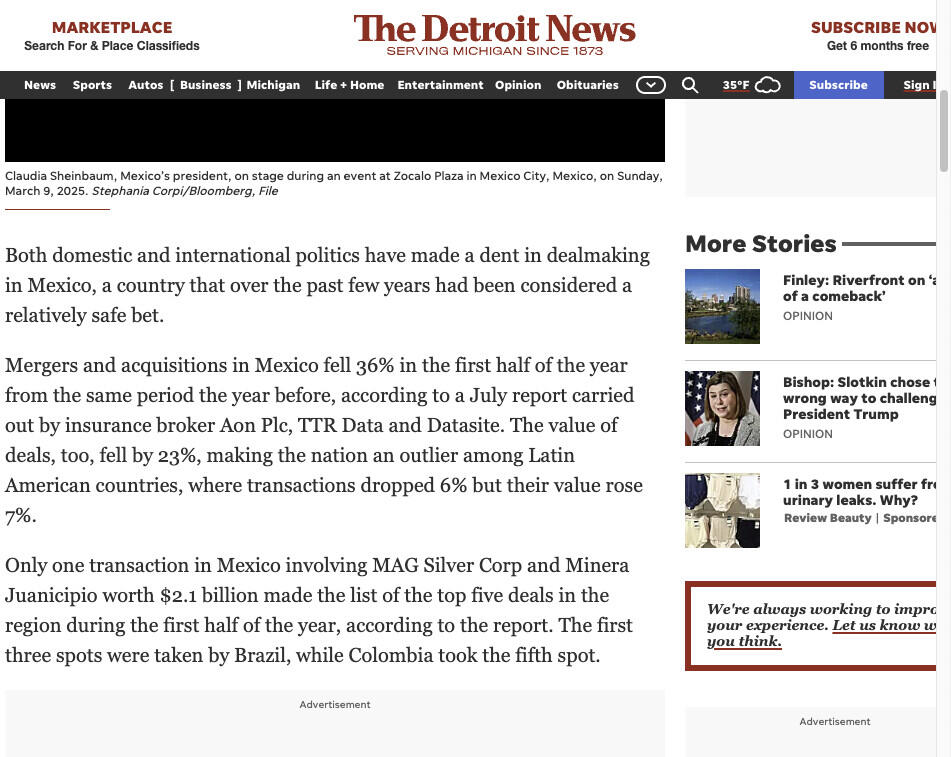The width and height of the screenshot is (951, 757).
Task: Open the riverfront skyline thumbnail
Action: (x=722, y=306)
